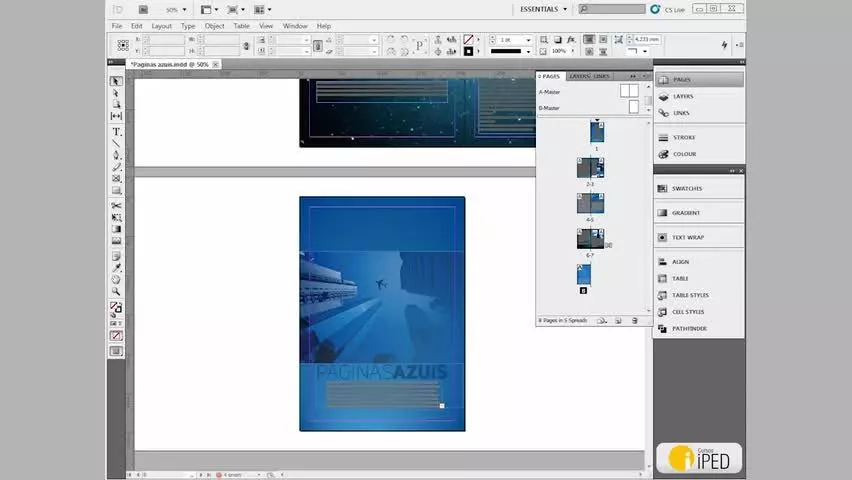Switch to the Layers tab

579,76
